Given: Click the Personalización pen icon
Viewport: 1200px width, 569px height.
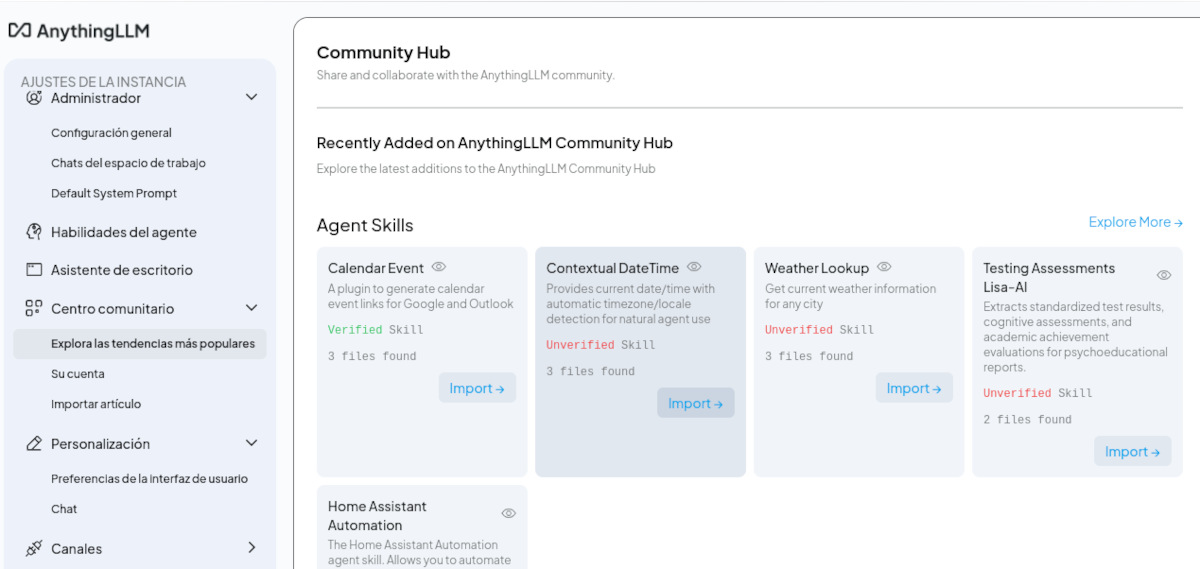Looking at the screenshot, I should pyautogui.click(x=34, y=443).
